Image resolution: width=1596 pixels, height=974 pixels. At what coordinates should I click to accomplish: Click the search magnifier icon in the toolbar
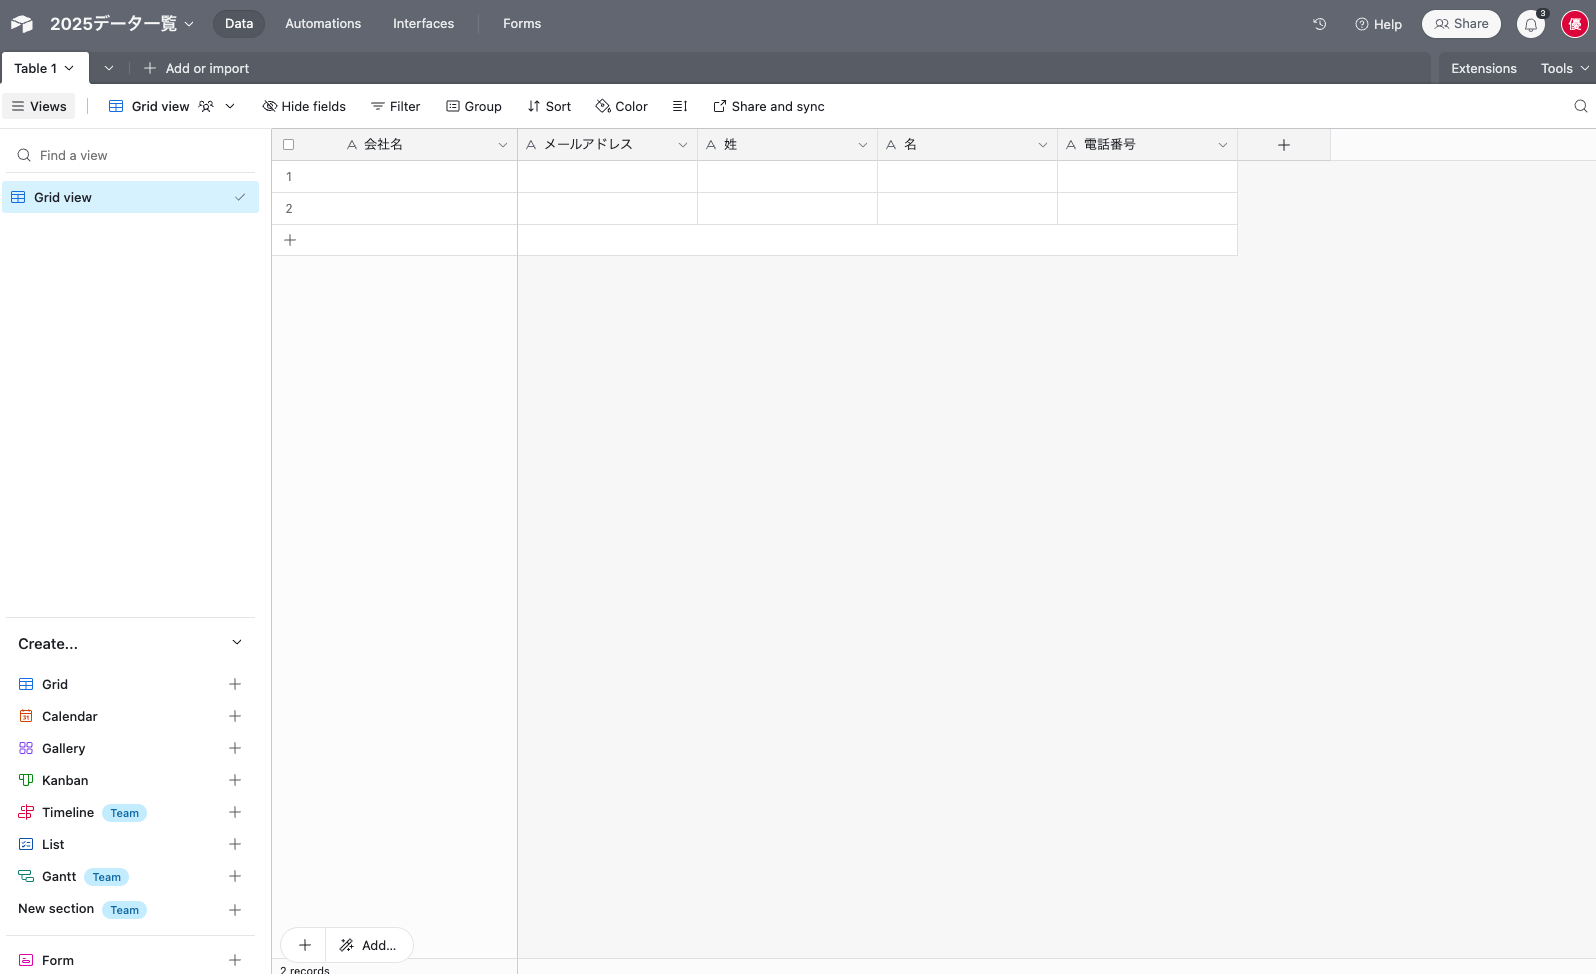coord(1580,106)
